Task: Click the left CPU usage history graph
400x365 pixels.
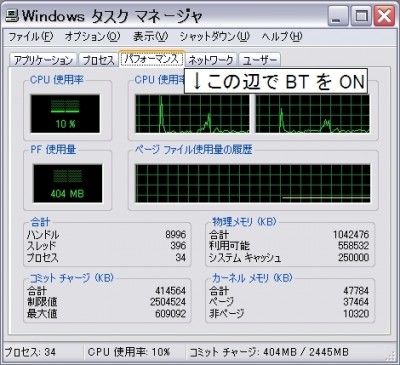Action: point(192,114)
